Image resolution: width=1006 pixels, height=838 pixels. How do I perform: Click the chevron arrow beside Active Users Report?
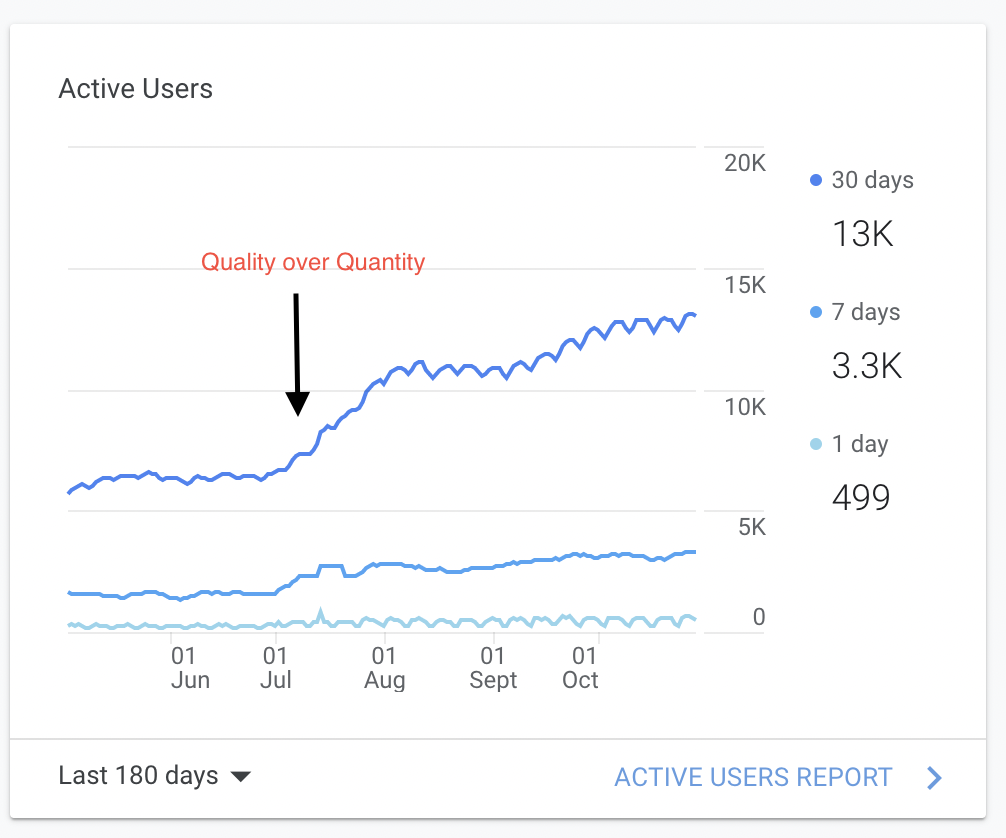coord(934,778)
